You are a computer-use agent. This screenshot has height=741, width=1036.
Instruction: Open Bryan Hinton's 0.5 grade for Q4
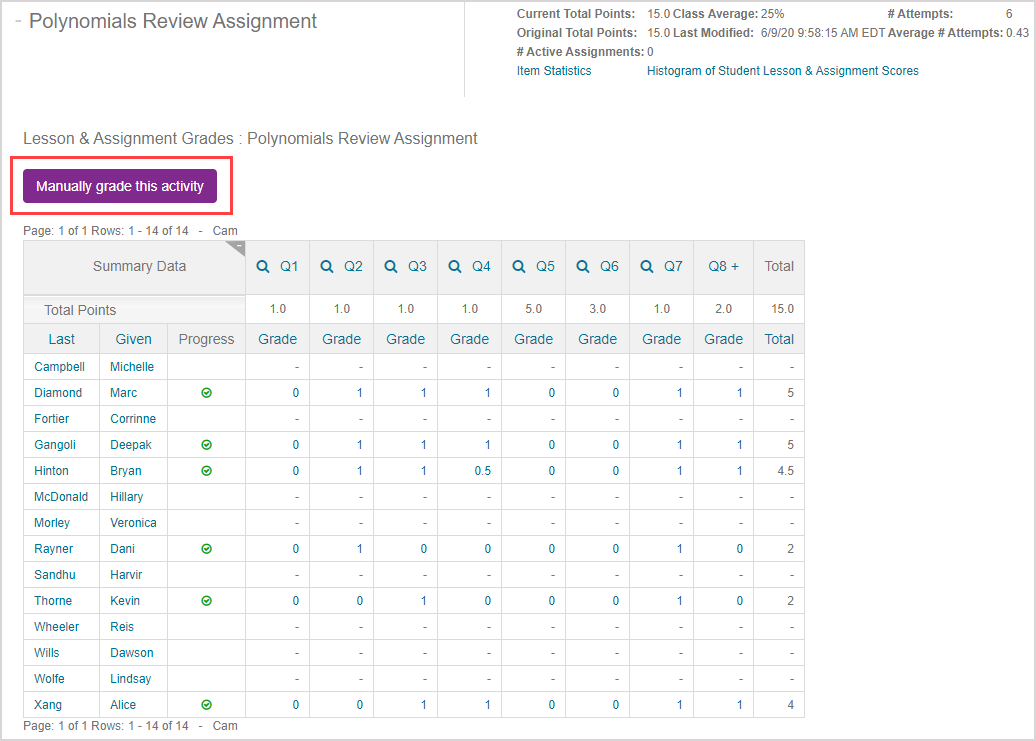(x=482, y=471)
